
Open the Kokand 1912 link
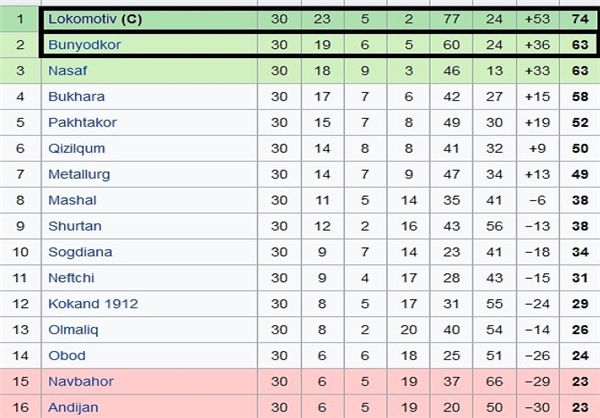(x=93, y=304)
